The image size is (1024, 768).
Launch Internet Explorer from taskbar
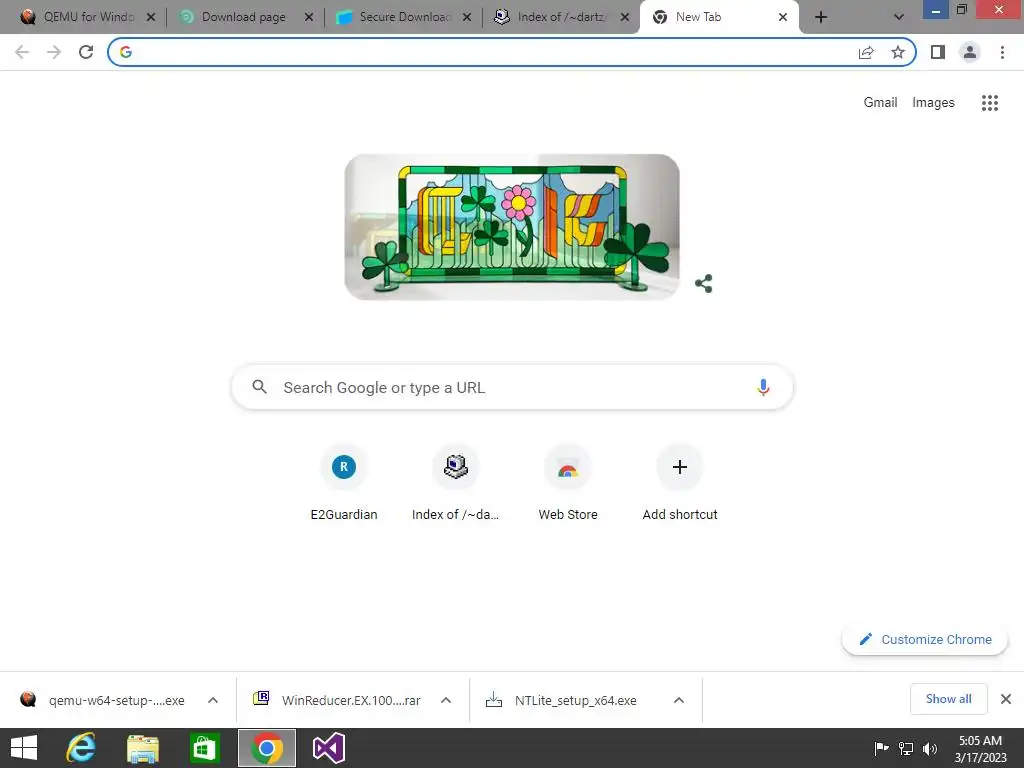81,748
